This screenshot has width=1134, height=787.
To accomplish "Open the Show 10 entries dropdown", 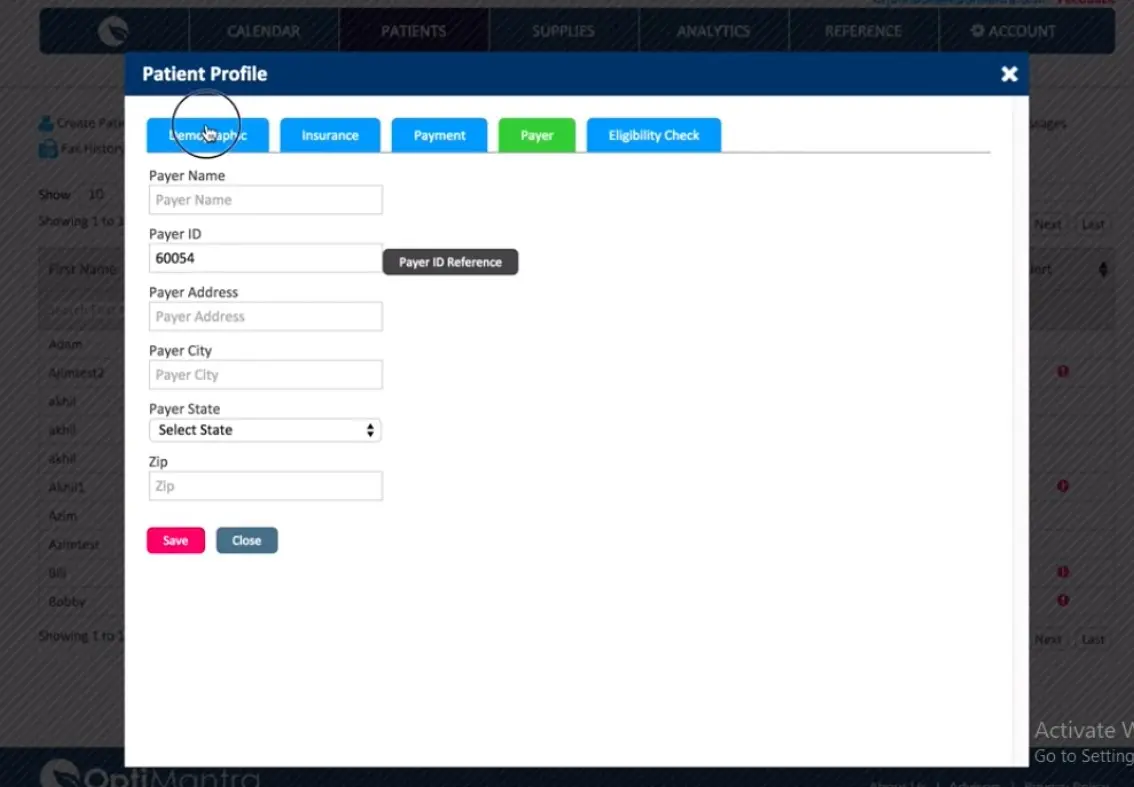I will coord(96,194).
